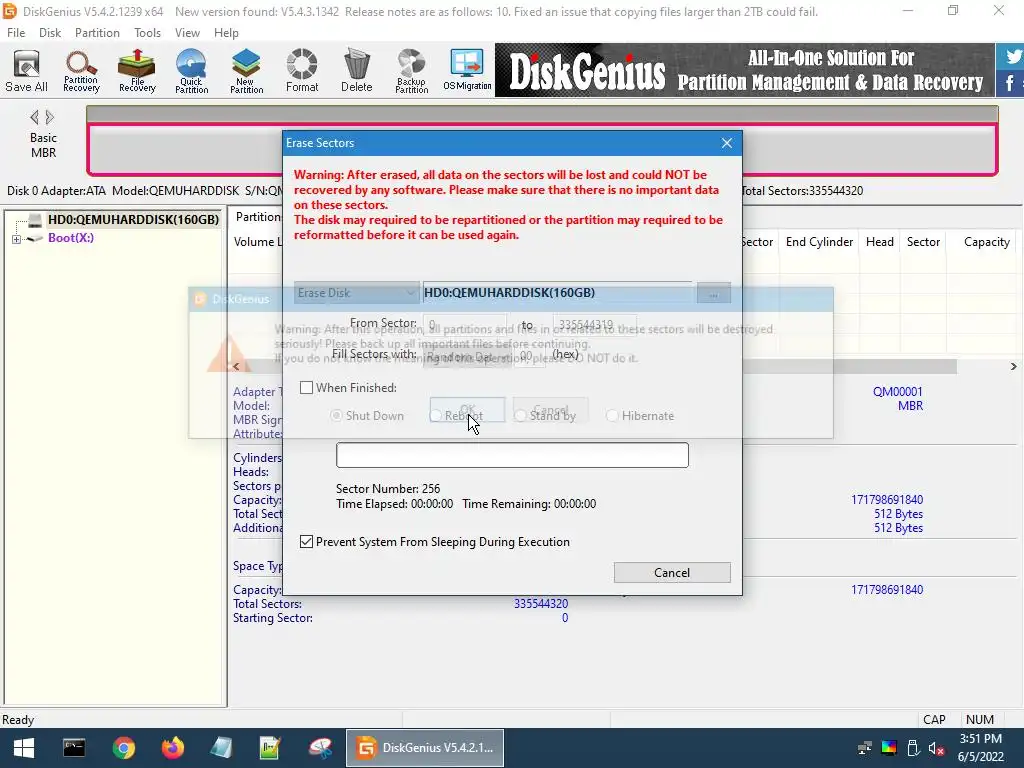Click the Save All toolbar icon
The image size is (1024, 768).
coord(26,71)
